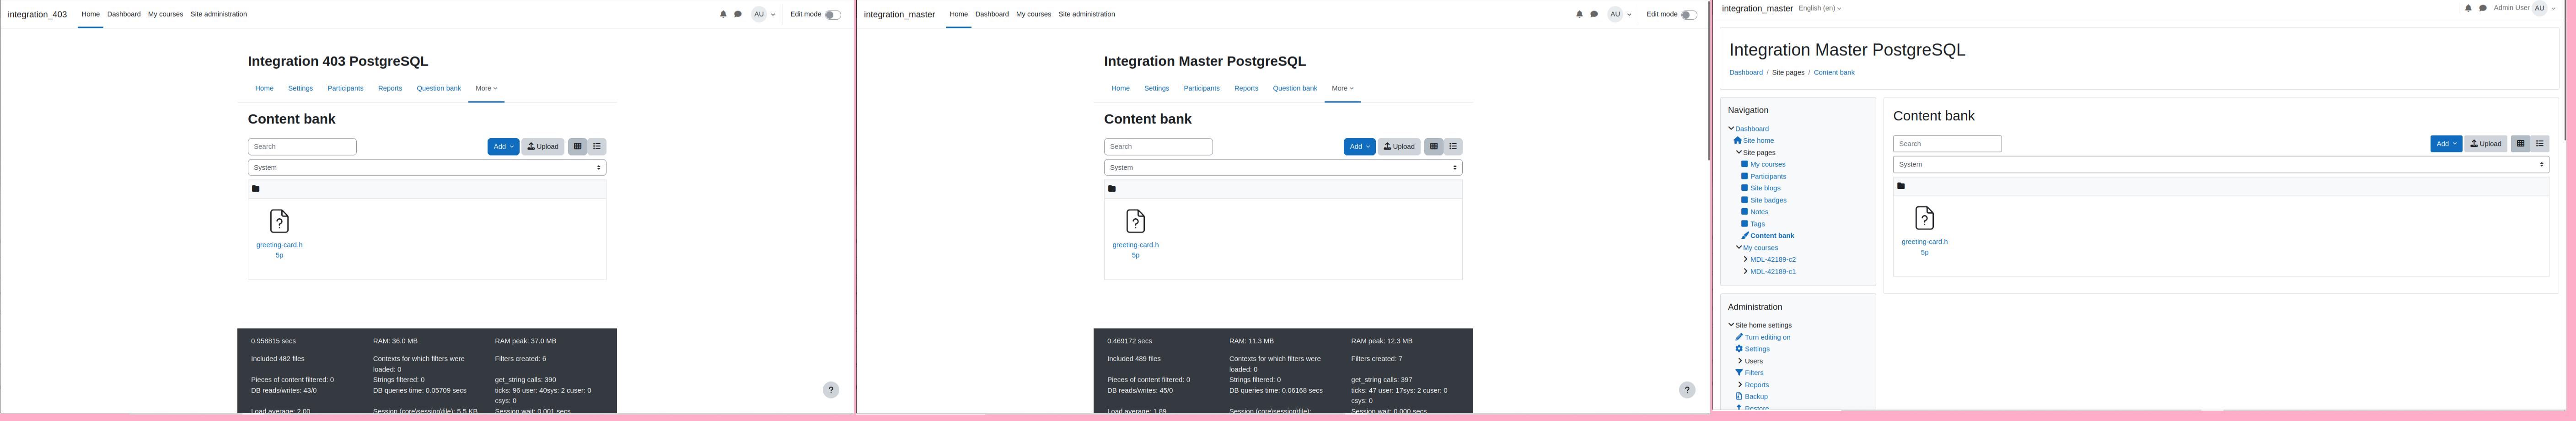Select grid view in middle integration_master content bank
The width and height of the screenshot is (2576, 421).
point(1433,147)
